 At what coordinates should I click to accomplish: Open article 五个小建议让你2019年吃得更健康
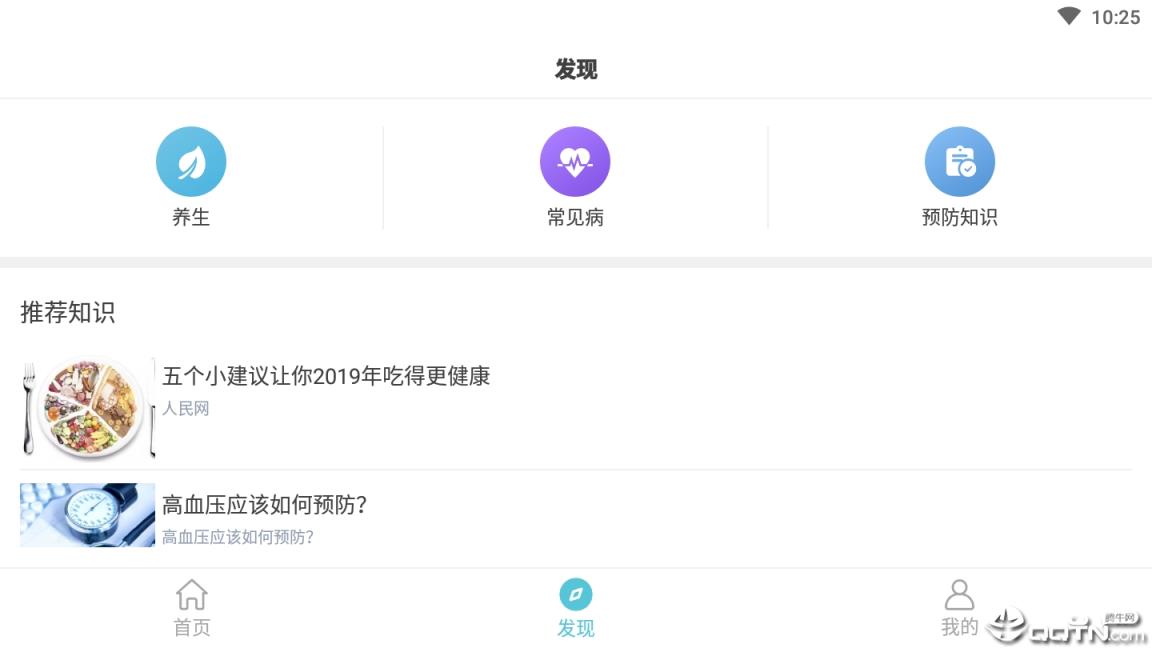326,377
